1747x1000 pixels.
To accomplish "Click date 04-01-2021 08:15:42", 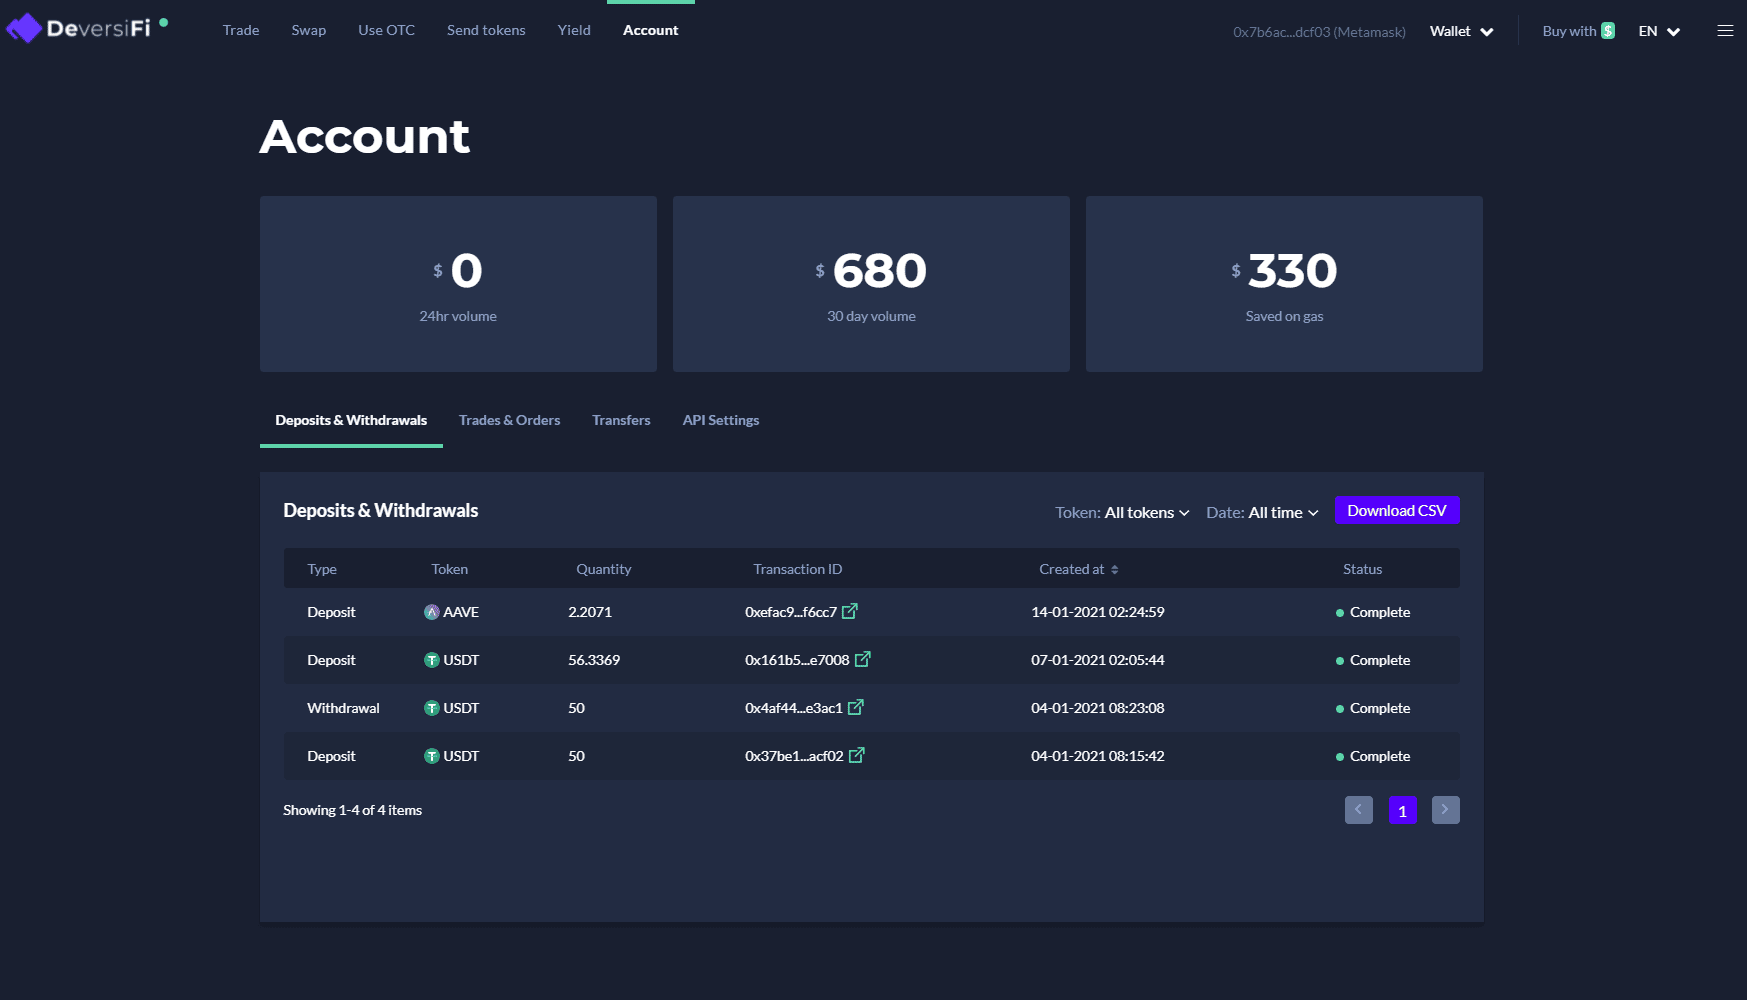I will [x=1098, y=756].
